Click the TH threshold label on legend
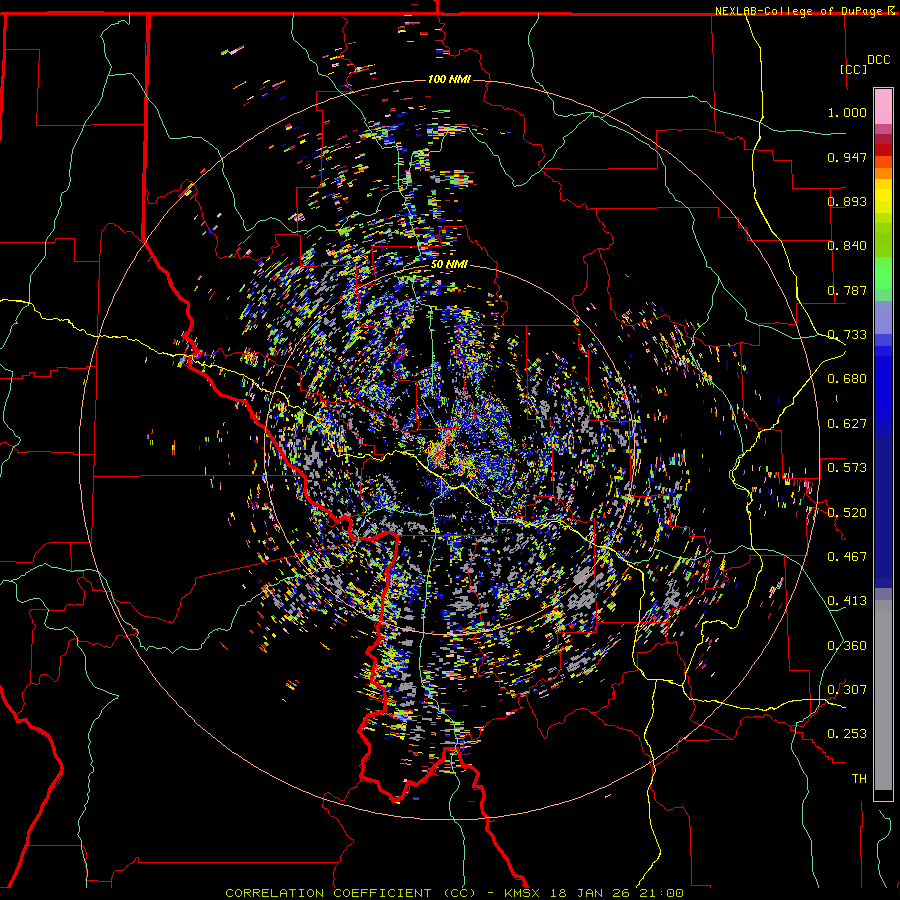Screen dimensions: 900x900 tap(859, 779)
